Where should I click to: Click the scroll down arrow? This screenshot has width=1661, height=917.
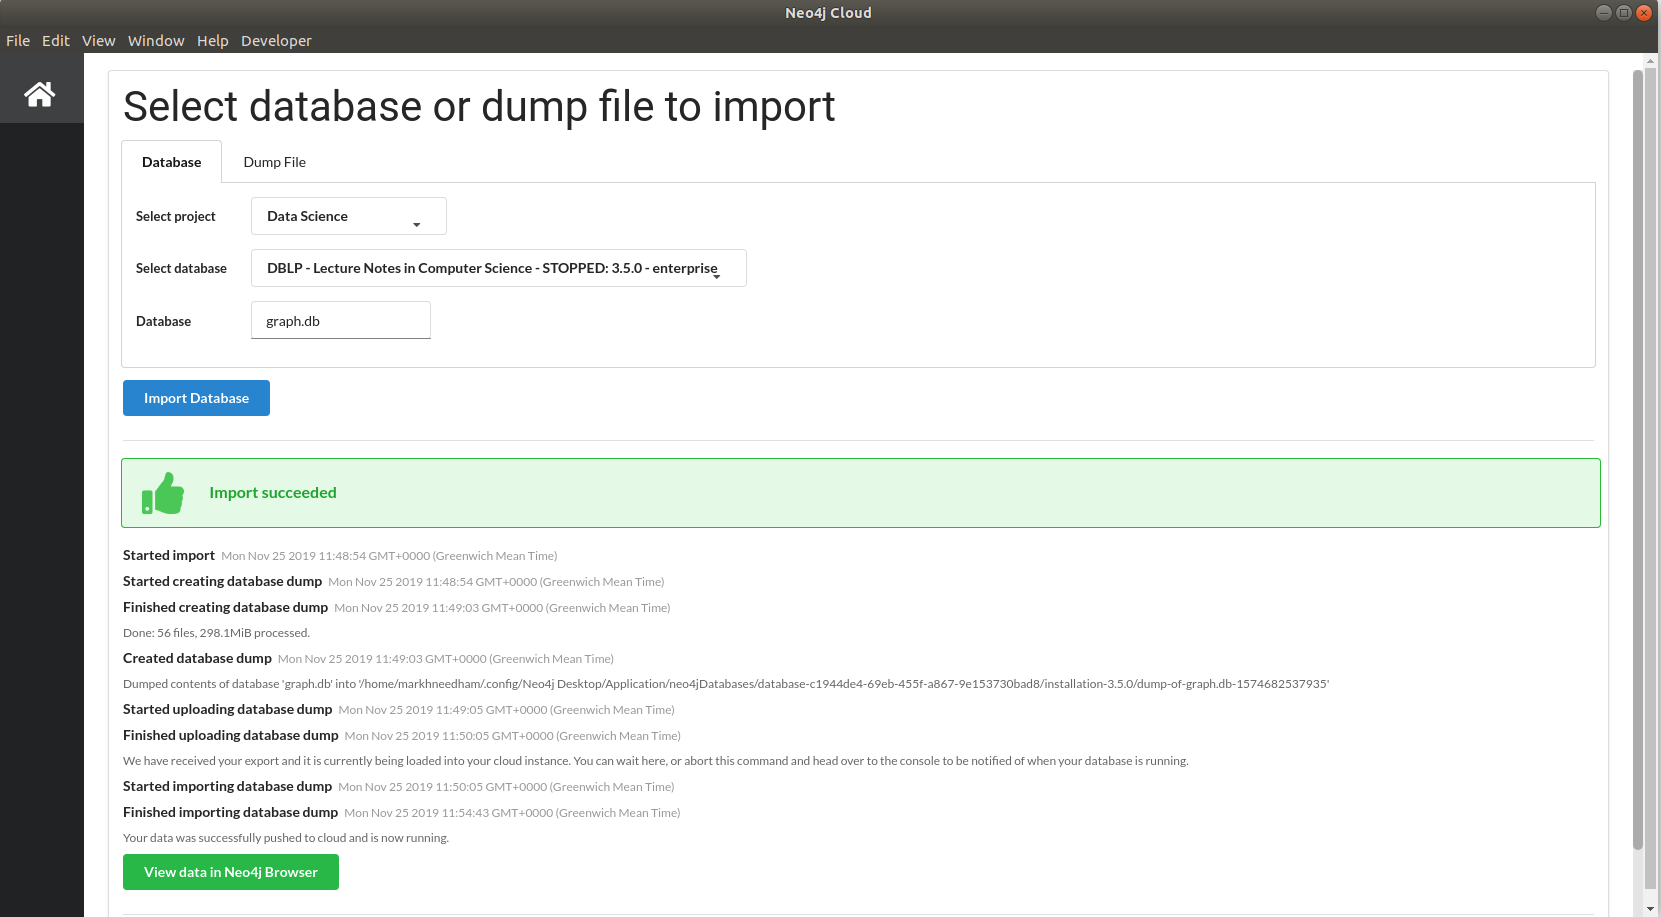(x=1650, y=908)
